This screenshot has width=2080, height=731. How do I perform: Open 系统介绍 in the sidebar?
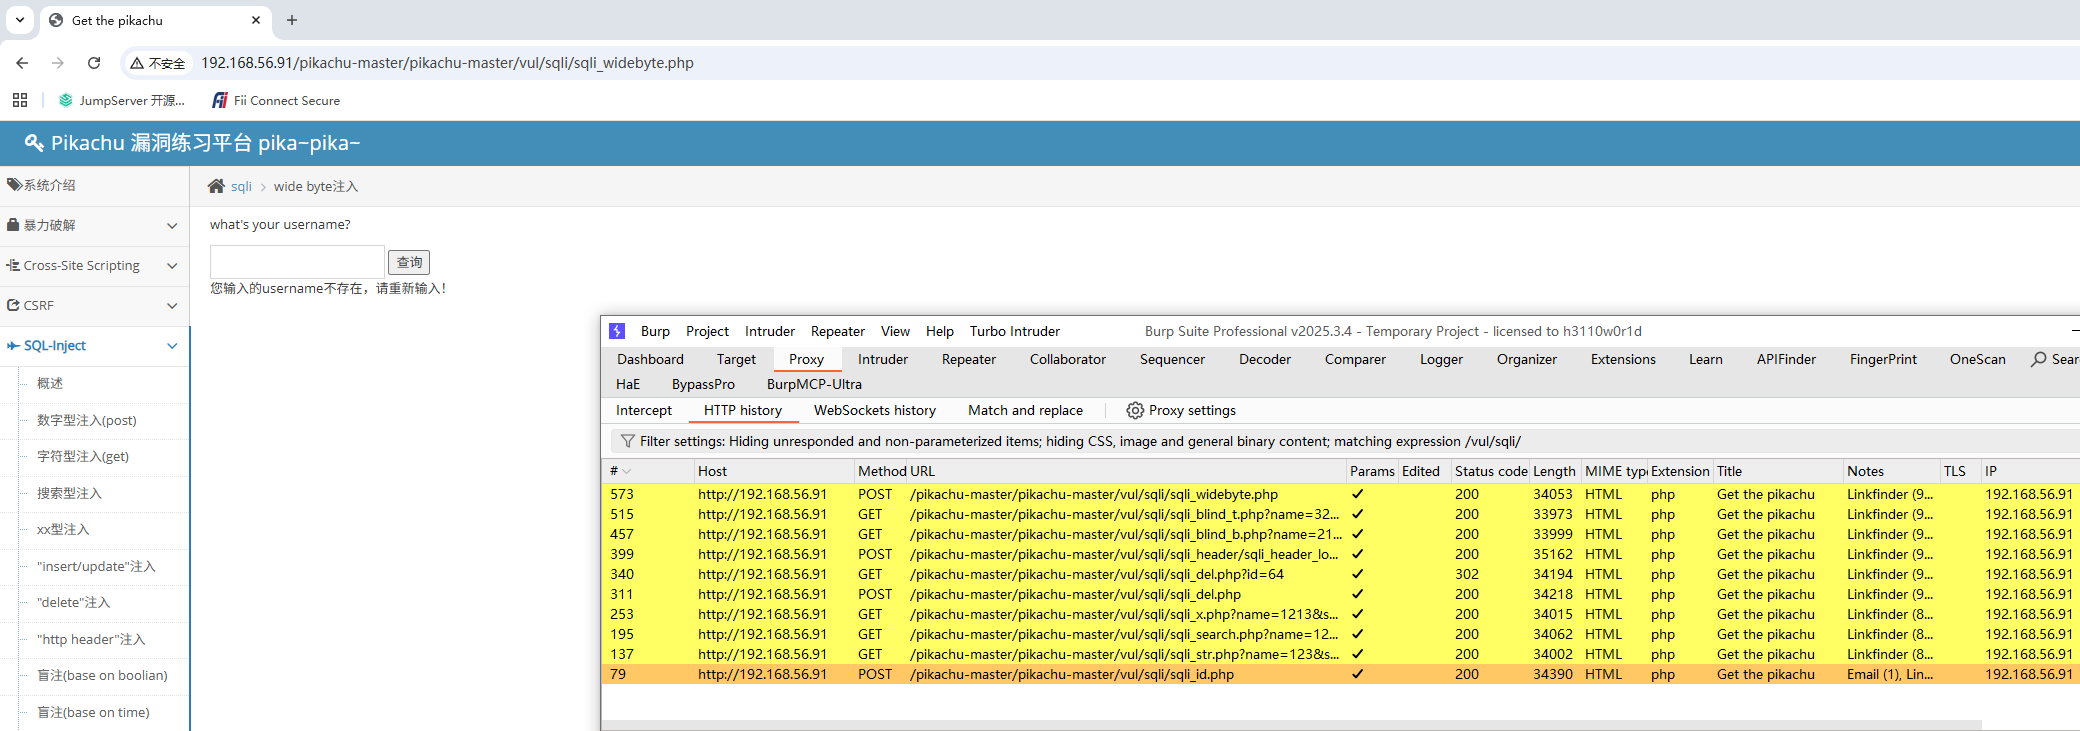pyautogui.click(x=94, y=185)
